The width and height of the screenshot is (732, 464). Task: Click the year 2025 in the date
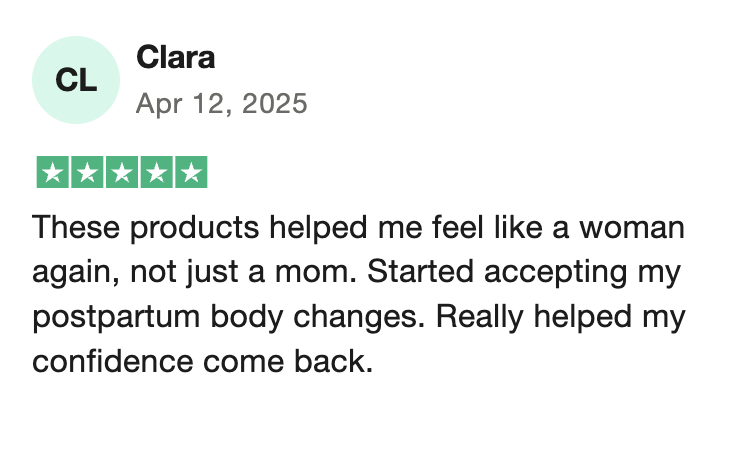click(274, 103)
